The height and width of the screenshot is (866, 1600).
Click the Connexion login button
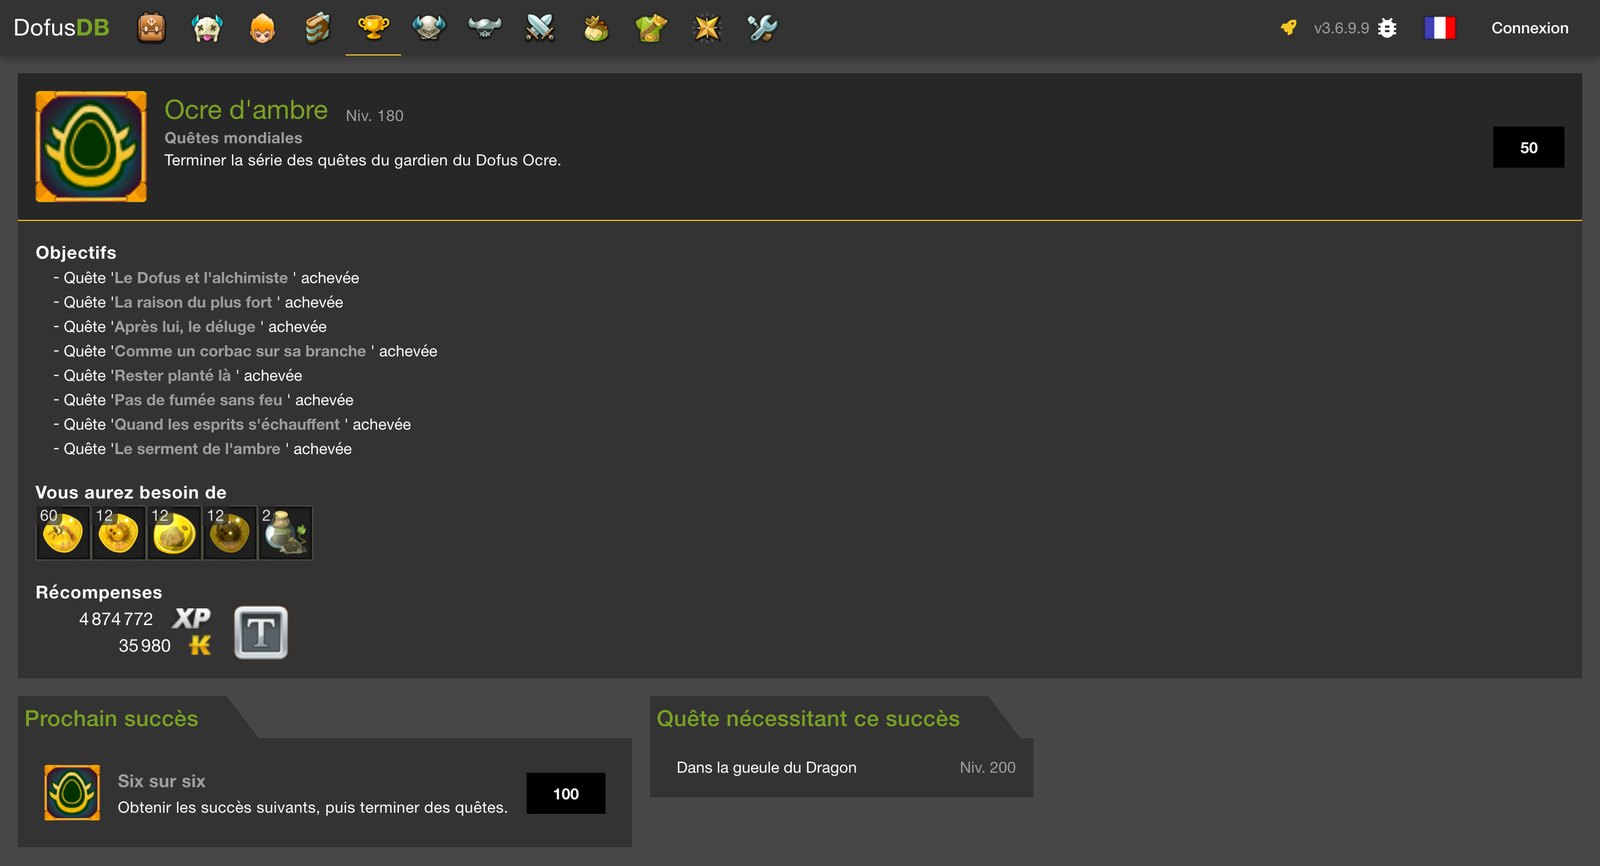click(x=1530, y=28)
